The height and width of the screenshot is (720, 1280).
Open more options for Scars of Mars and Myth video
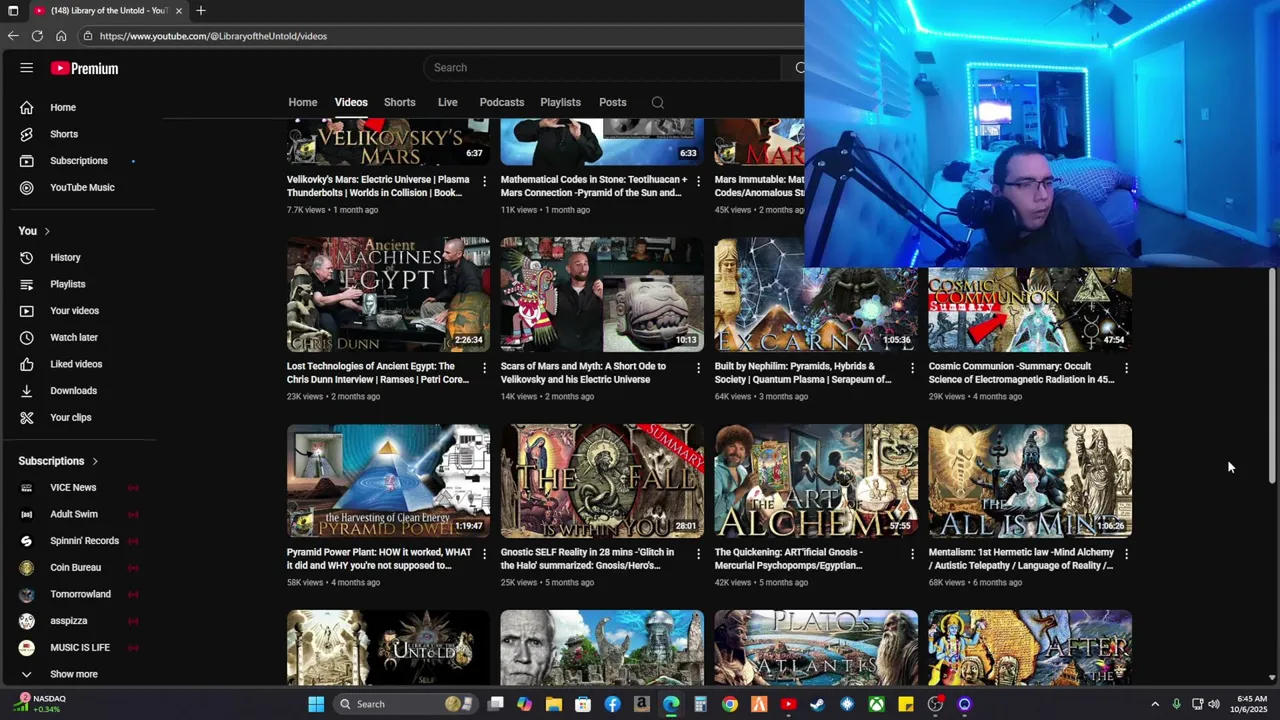coord(699,368)
